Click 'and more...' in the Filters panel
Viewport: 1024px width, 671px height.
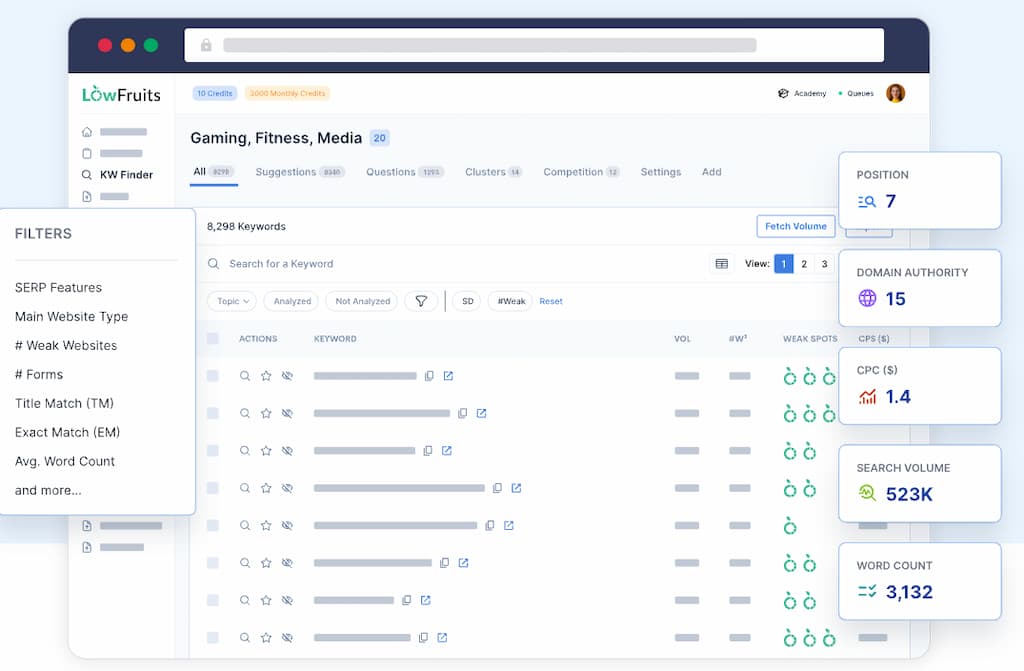pyautogui.click(x=48, y=490)
